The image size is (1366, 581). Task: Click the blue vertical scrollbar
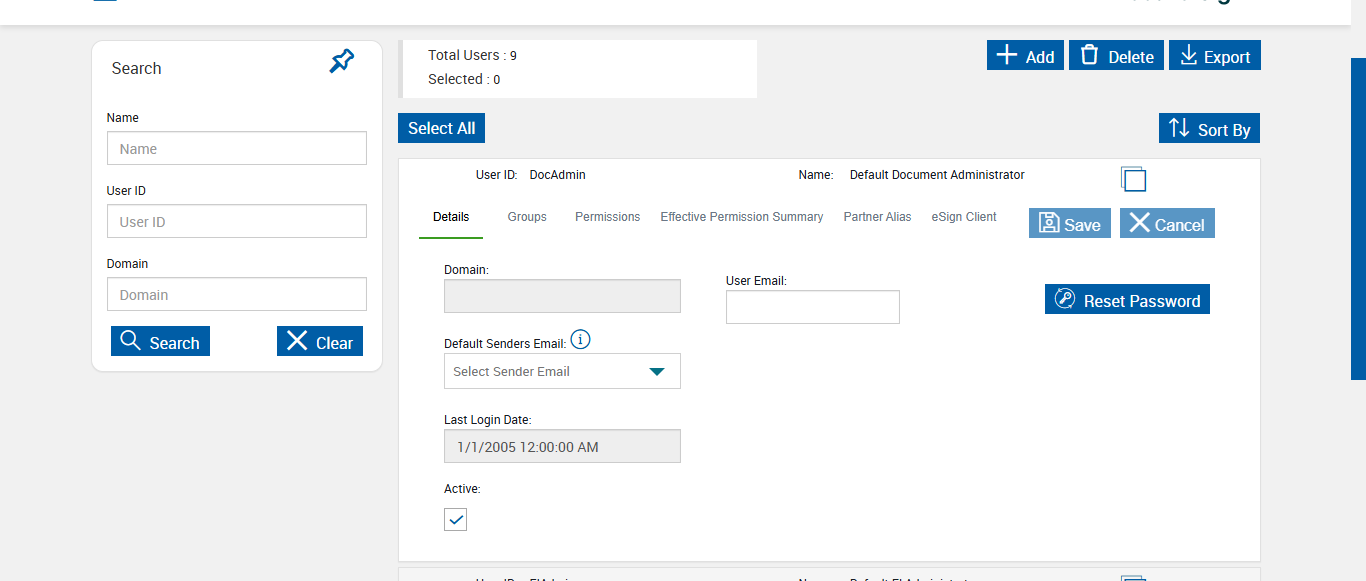1358,219
